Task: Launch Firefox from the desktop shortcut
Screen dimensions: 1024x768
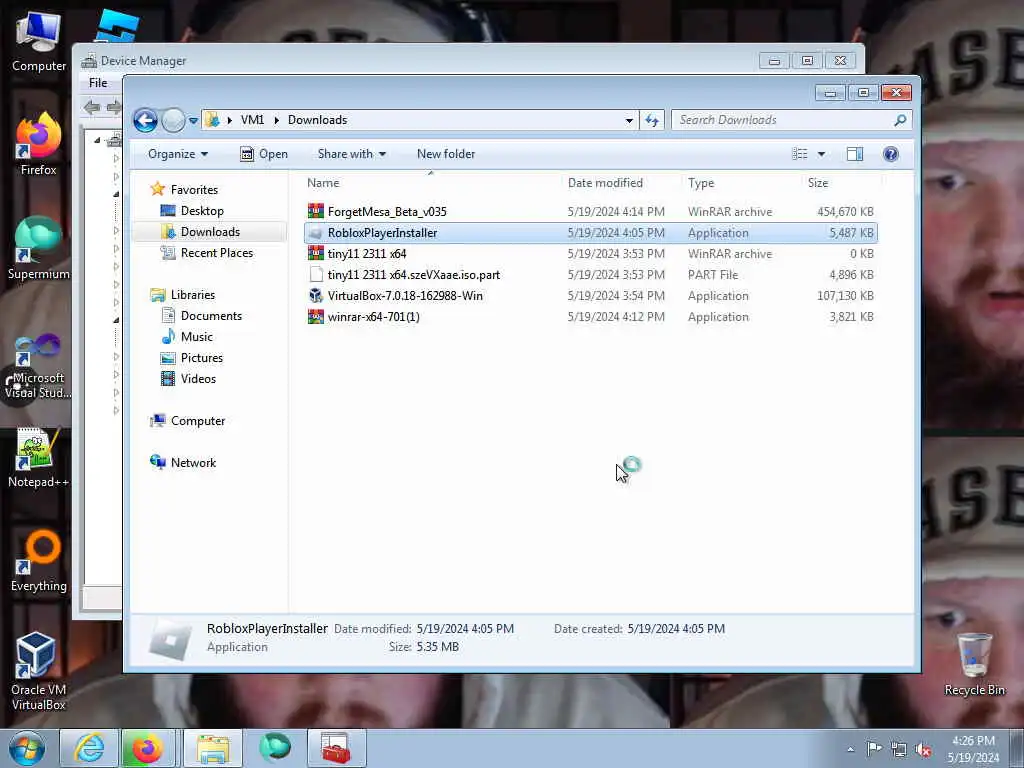Action: click(x=38, y=144)
